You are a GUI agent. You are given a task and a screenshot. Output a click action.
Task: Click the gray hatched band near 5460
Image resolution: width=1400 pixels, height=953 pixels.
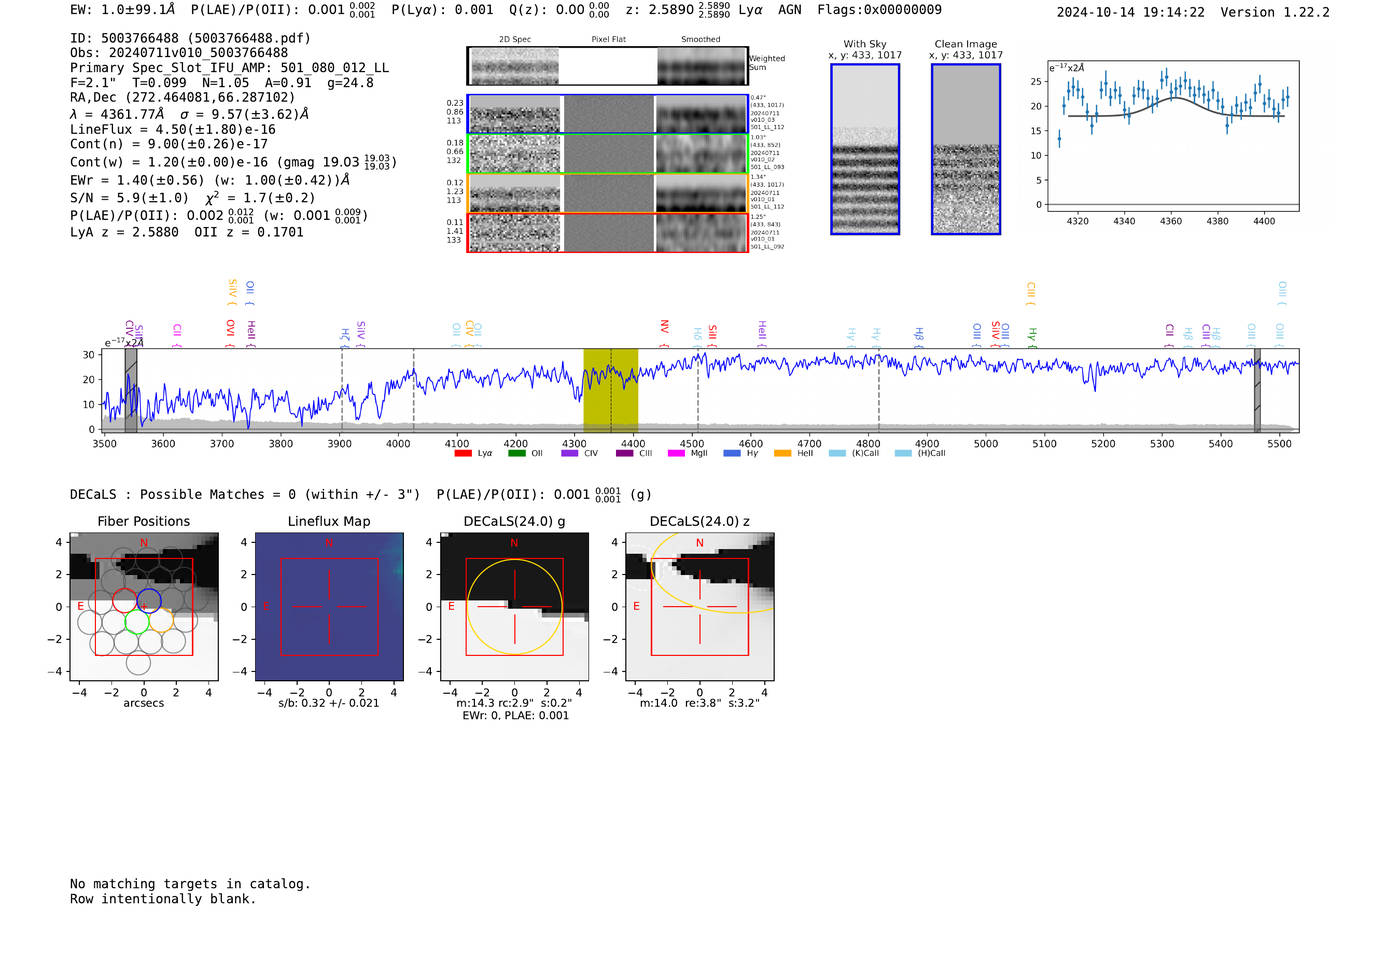tap(1258, 390)
